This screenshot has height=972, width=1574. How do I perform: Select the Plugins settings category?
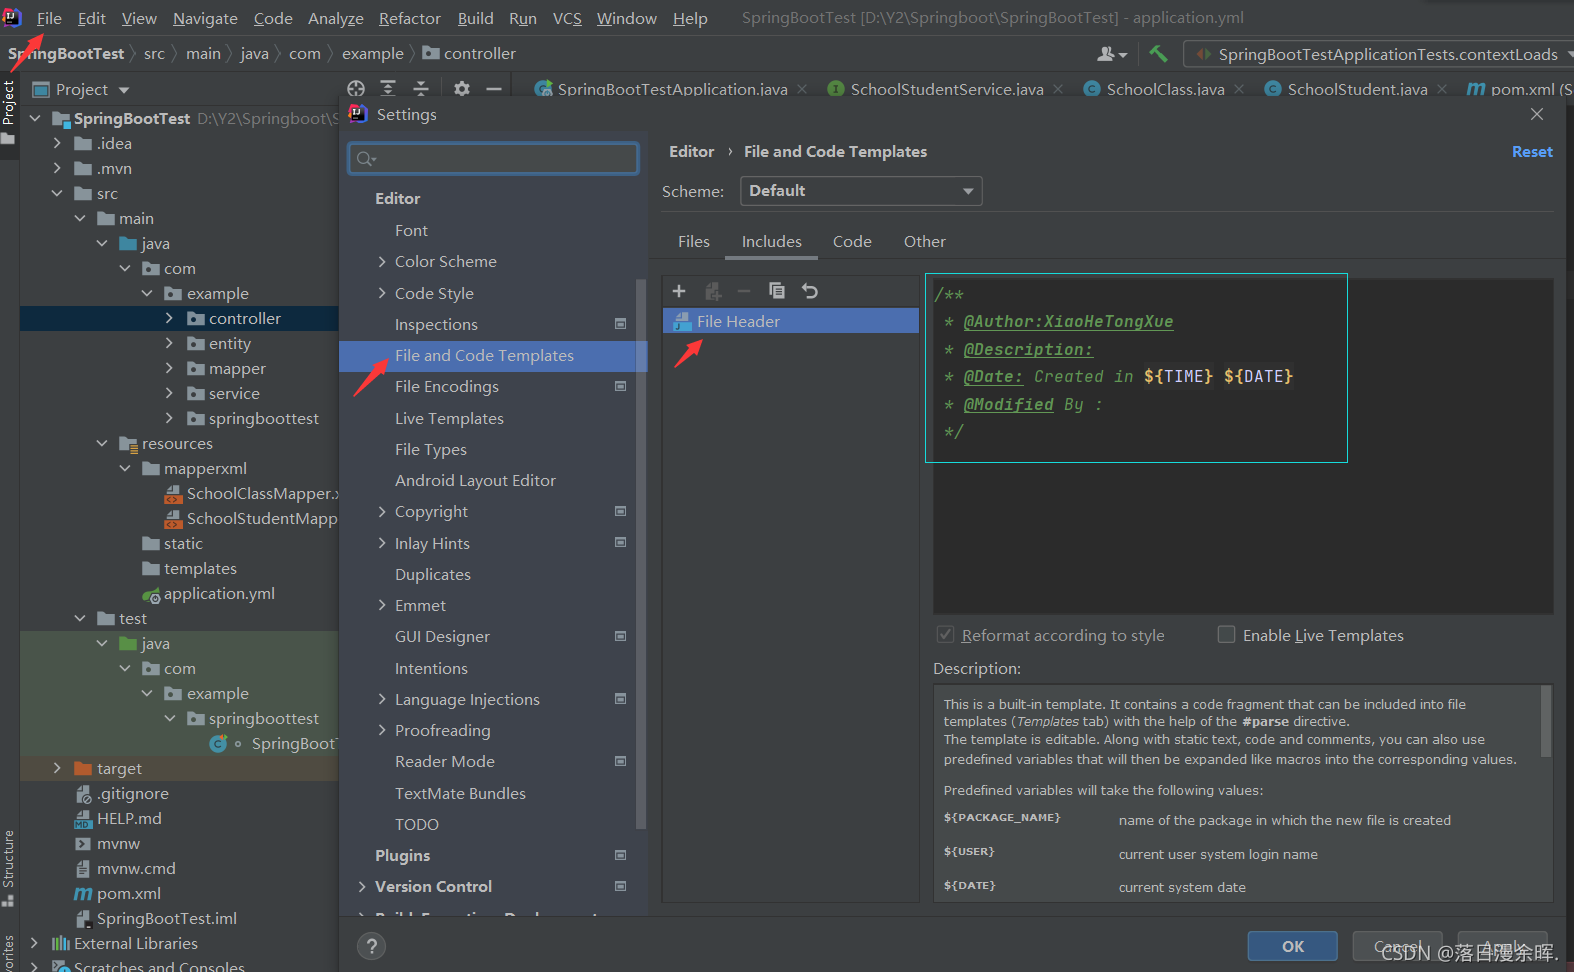(x=402, y=855)
